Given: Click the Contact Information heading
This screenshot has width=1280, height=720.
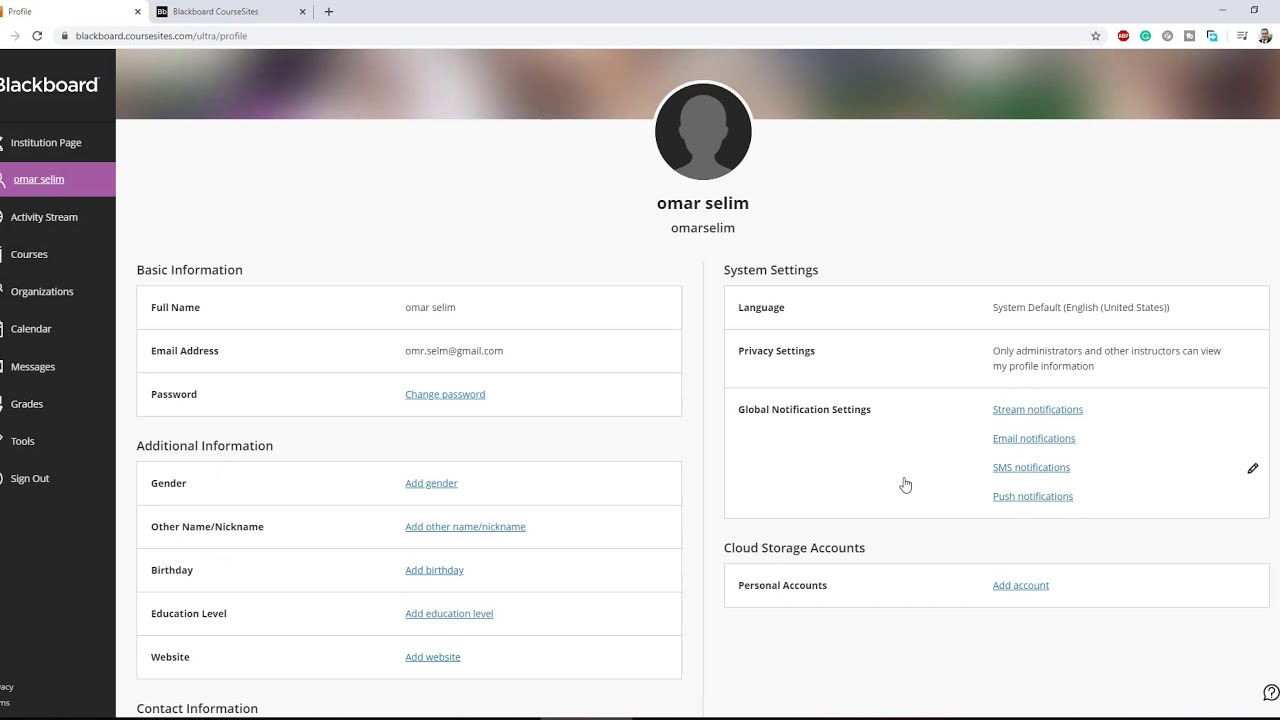Looking at the screenshot, I should (x=197, y=709).
